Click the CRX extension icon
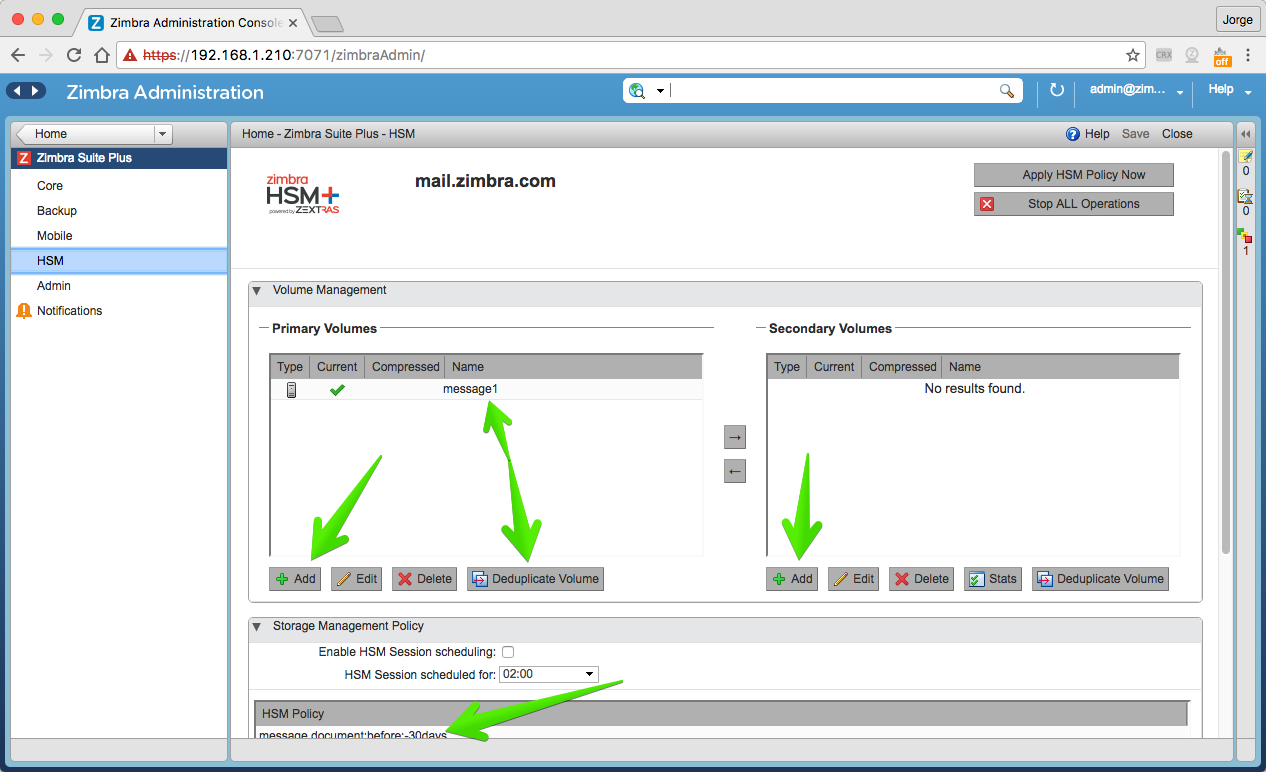Screen dimensions: 1266x772 click(x=1164, y=55)
